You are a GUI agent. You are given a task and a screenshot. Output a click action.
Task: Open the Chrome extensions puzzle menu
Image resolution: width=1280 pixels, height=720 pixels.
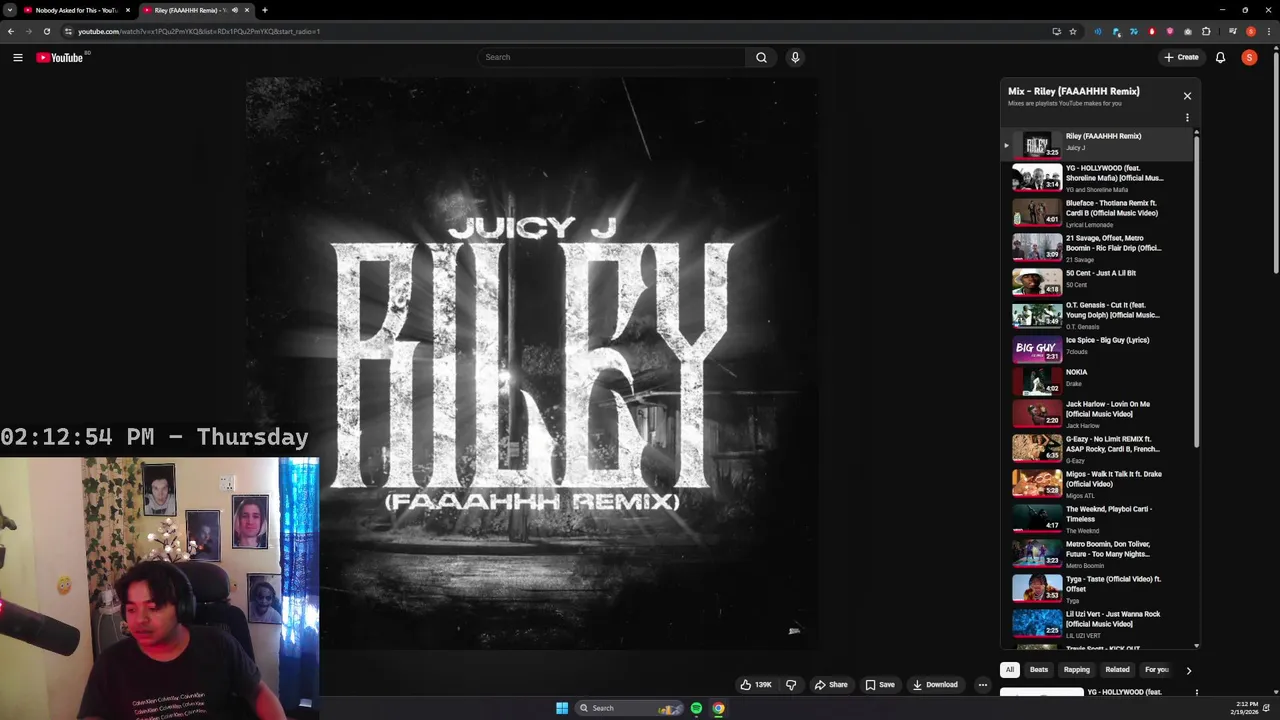point(1206,31)
